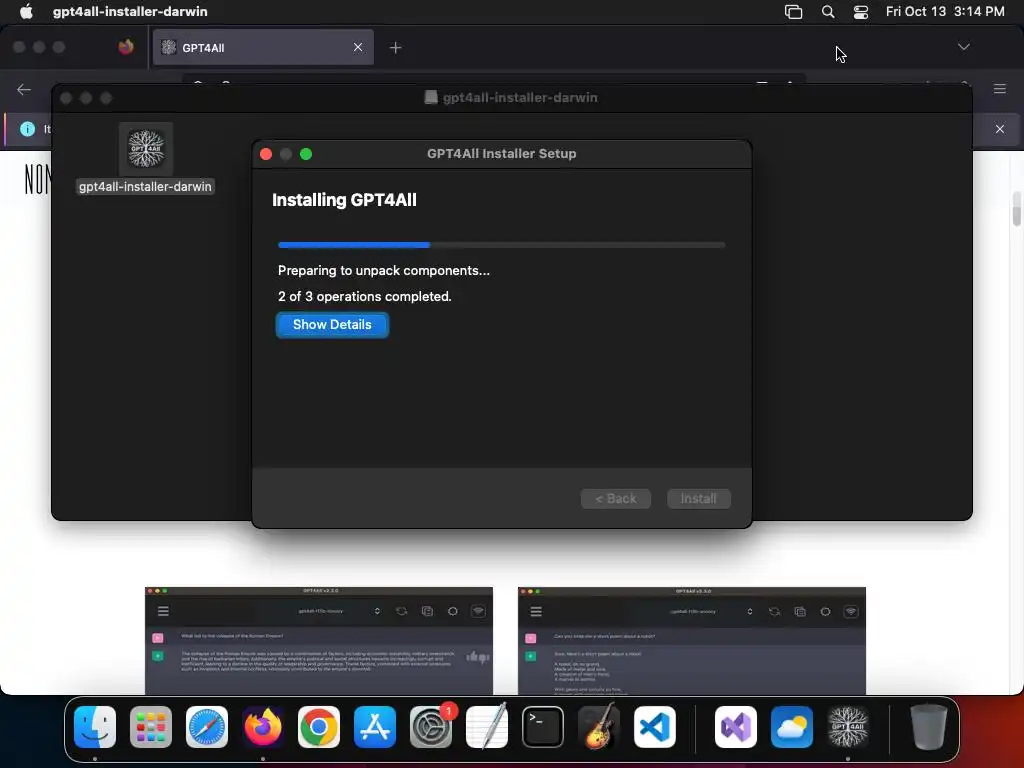Viewport: 1024px width, 768px height.
Task: Open Safari from the Dock
Action: (207, 727)
